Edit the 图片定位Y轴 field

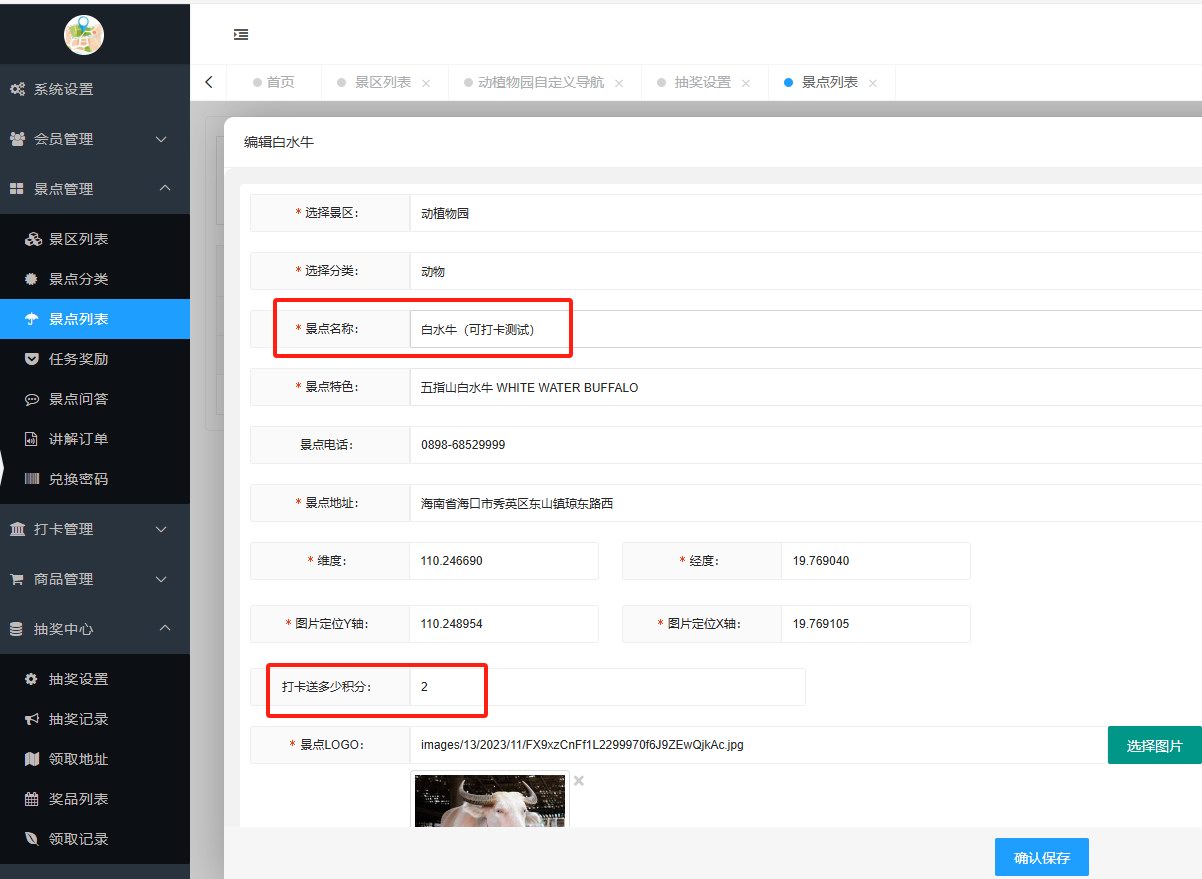504,624
